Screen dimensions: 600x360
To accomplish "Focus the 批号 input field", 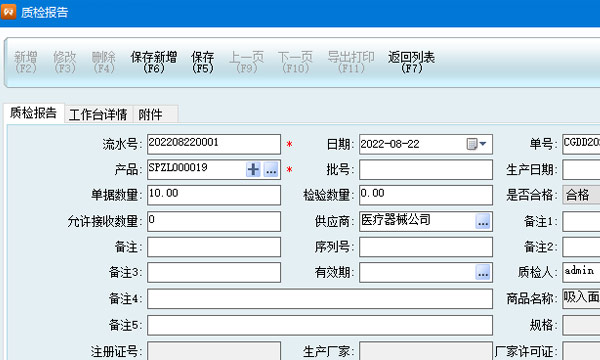I will pyautogui.click(x=426, y=169).
